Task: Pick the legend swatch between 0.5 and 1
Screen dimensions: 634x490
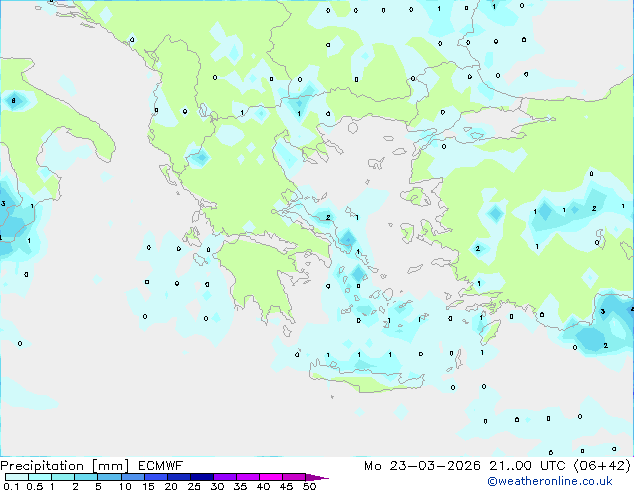Action: [40, 477]
